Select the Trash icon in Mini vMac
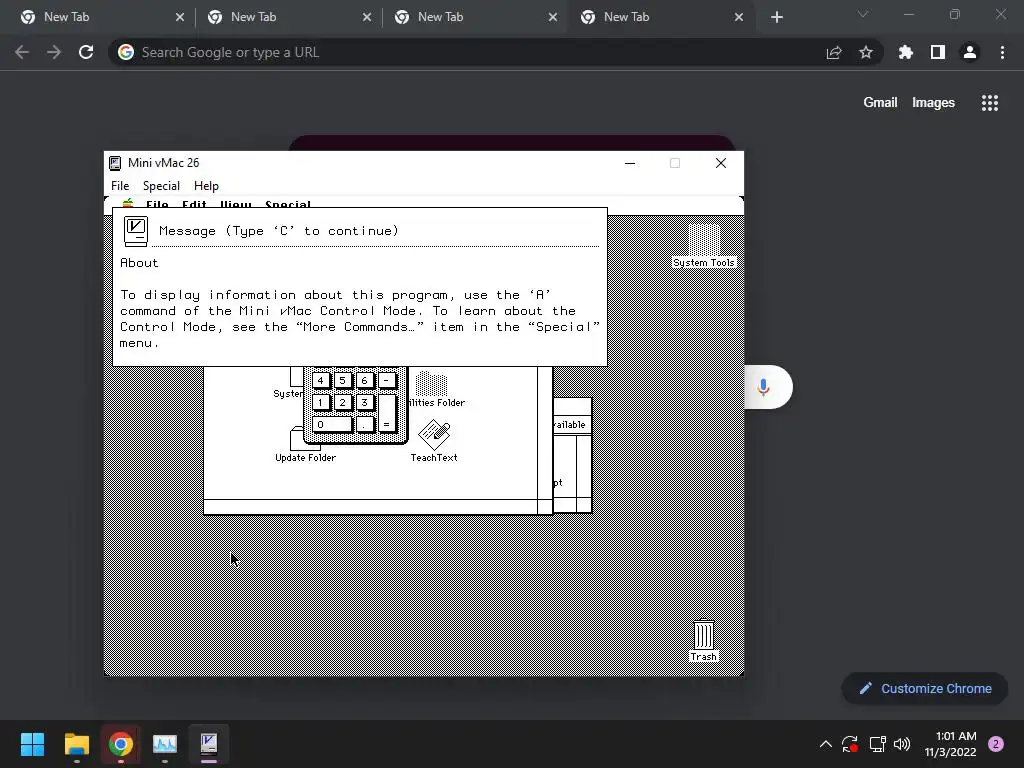This screenshot has width=1024, height=768. point(703,641)
